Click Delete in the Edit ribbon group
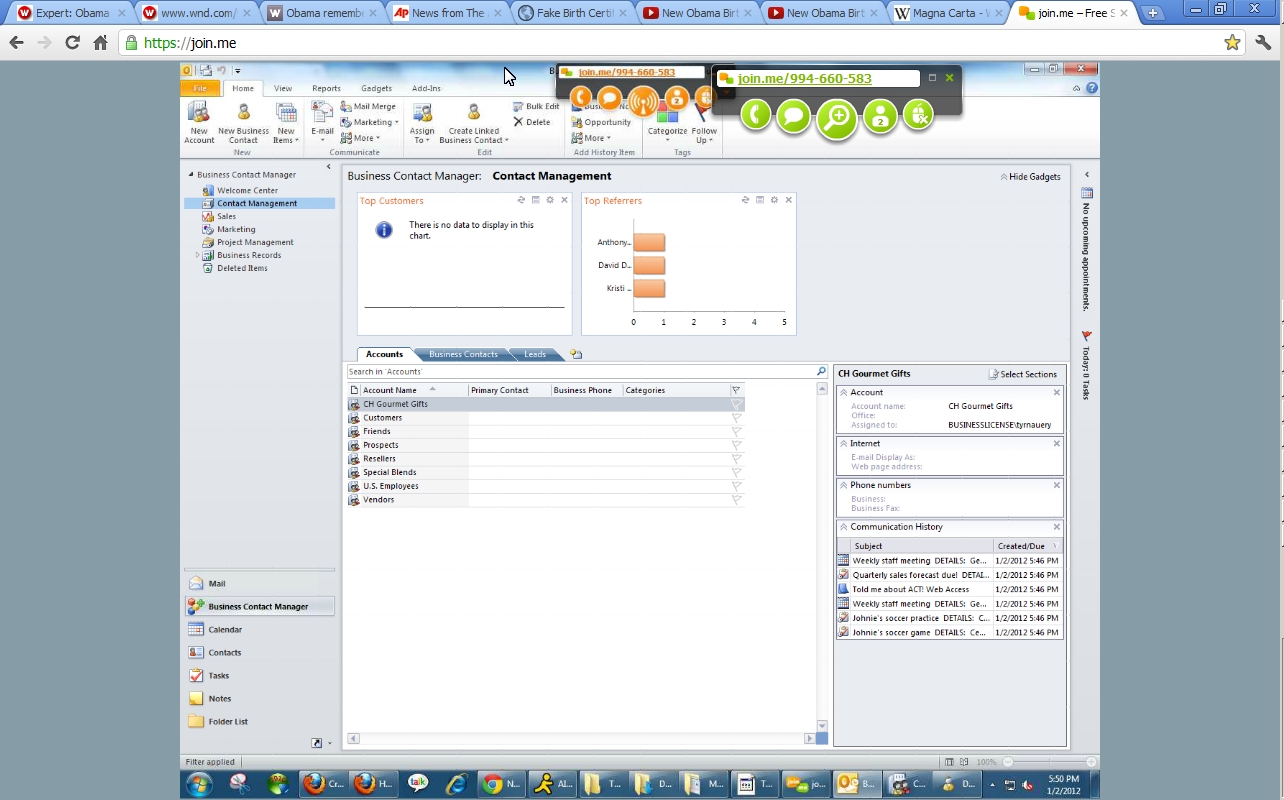The width and height of the screenshot is (1284, 800). [x=532, y=122]
